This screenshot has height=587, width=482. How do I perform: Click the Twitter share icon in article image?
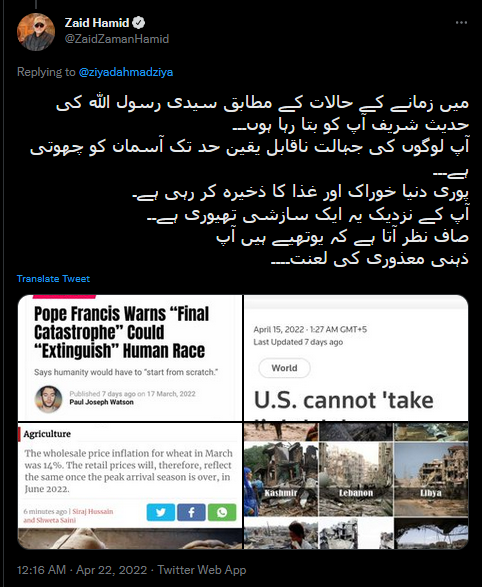pyautogui.click(x=161, y=512)
